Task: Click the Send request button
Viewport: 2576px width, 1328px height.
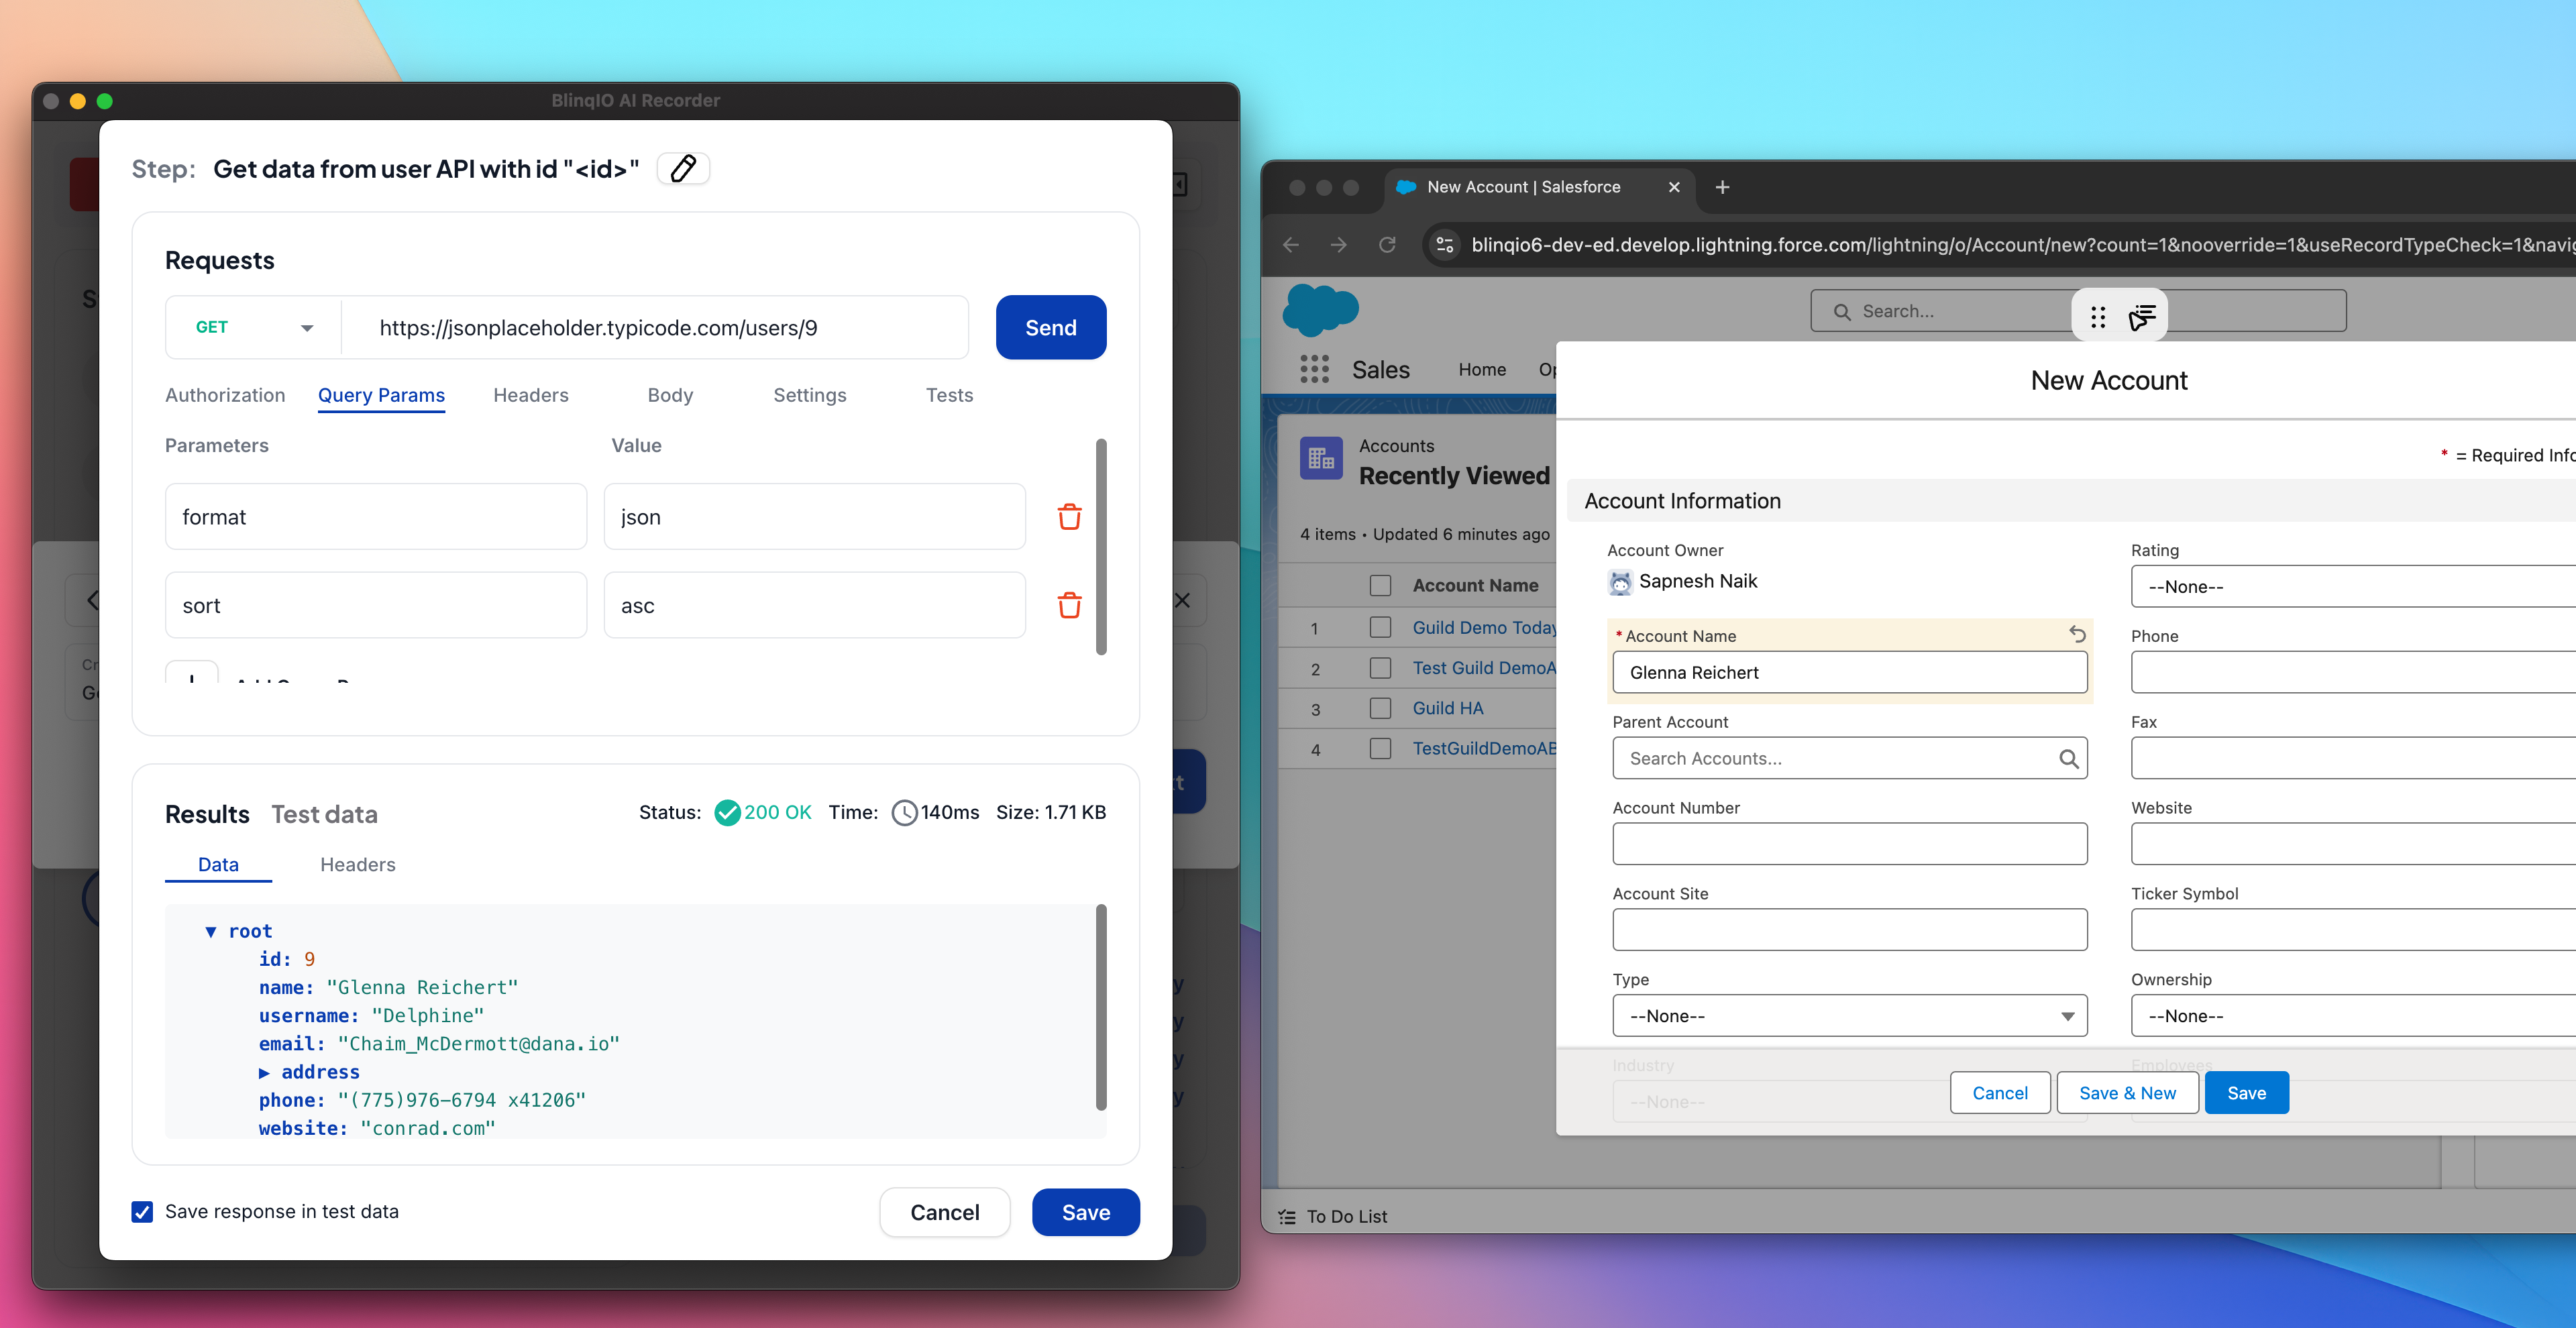Action: 1050,327
